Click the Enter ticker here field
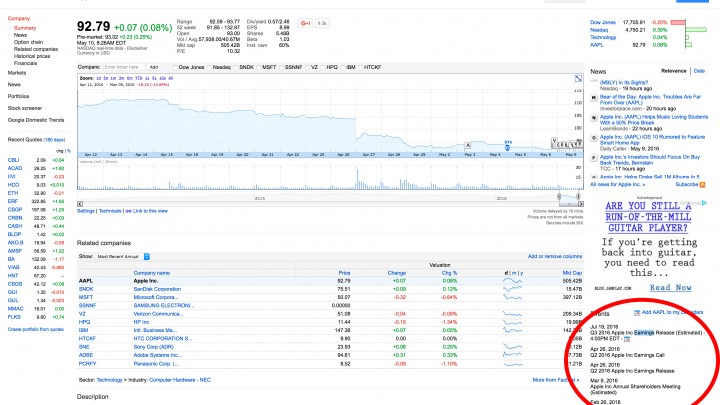 (124, 68)
